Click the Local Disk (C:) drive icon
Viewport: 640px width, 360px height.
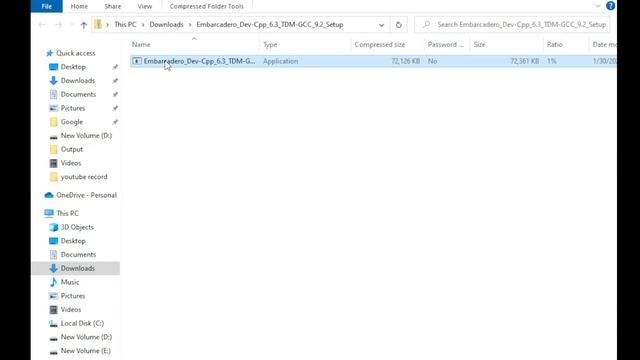(53, 323)
